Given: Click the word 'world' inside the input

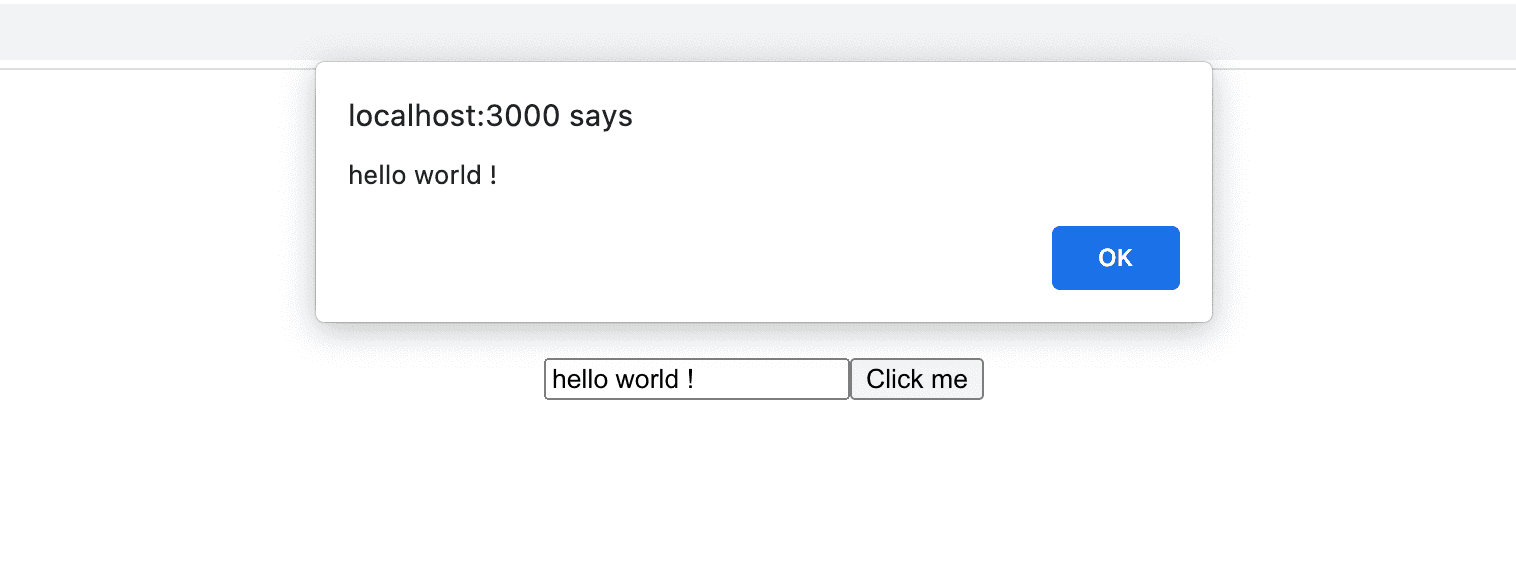Looking at the screenshot, I should tap(645, 380).
